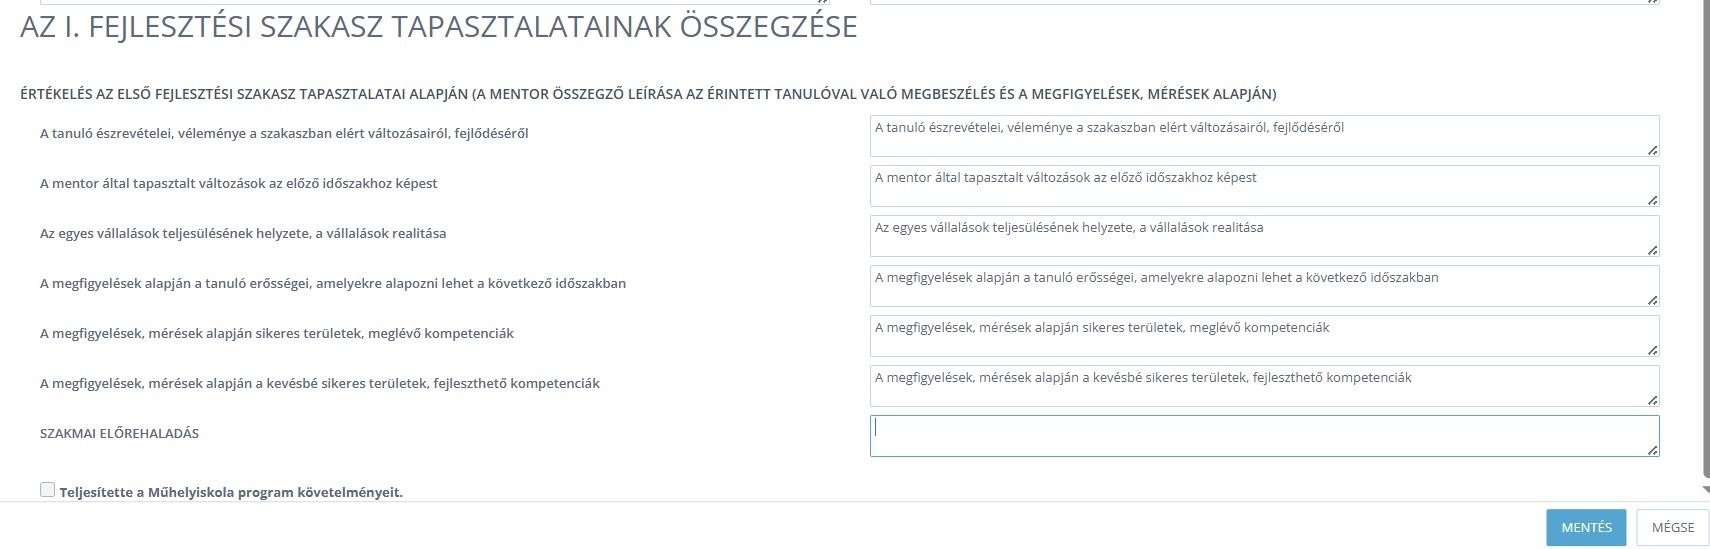Image resolution: width=1710 pixels, height=549 pixels.
Task: Click the MÉGSE cancel button
Action: pyautogui.click(x=1673, y=528)
